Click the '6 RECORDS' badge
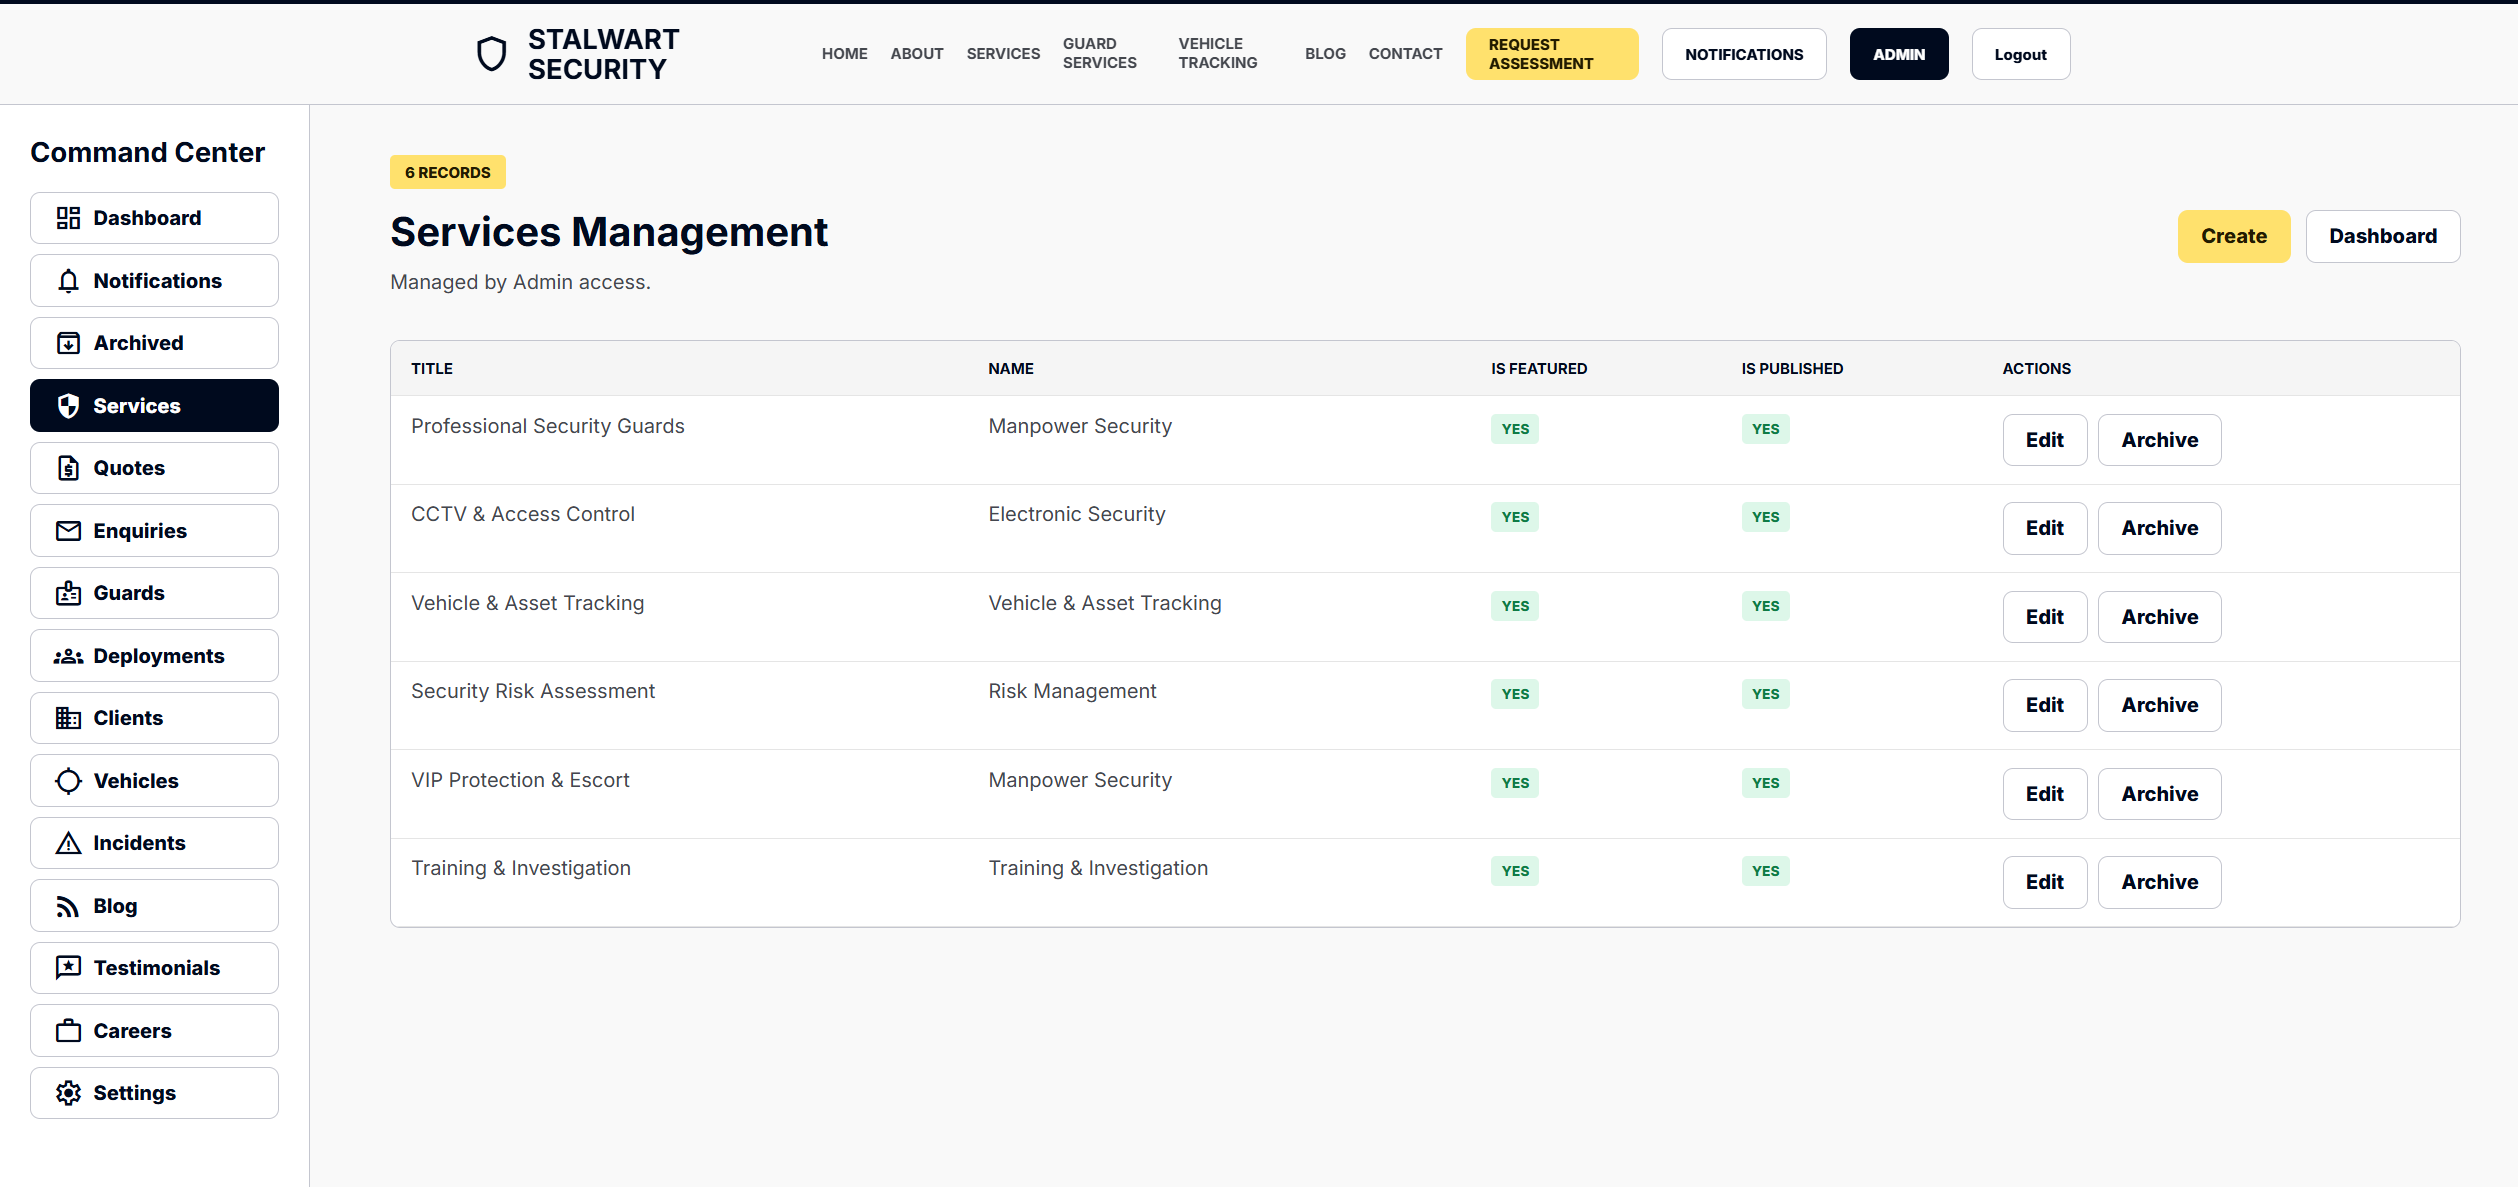 point(448,172)
